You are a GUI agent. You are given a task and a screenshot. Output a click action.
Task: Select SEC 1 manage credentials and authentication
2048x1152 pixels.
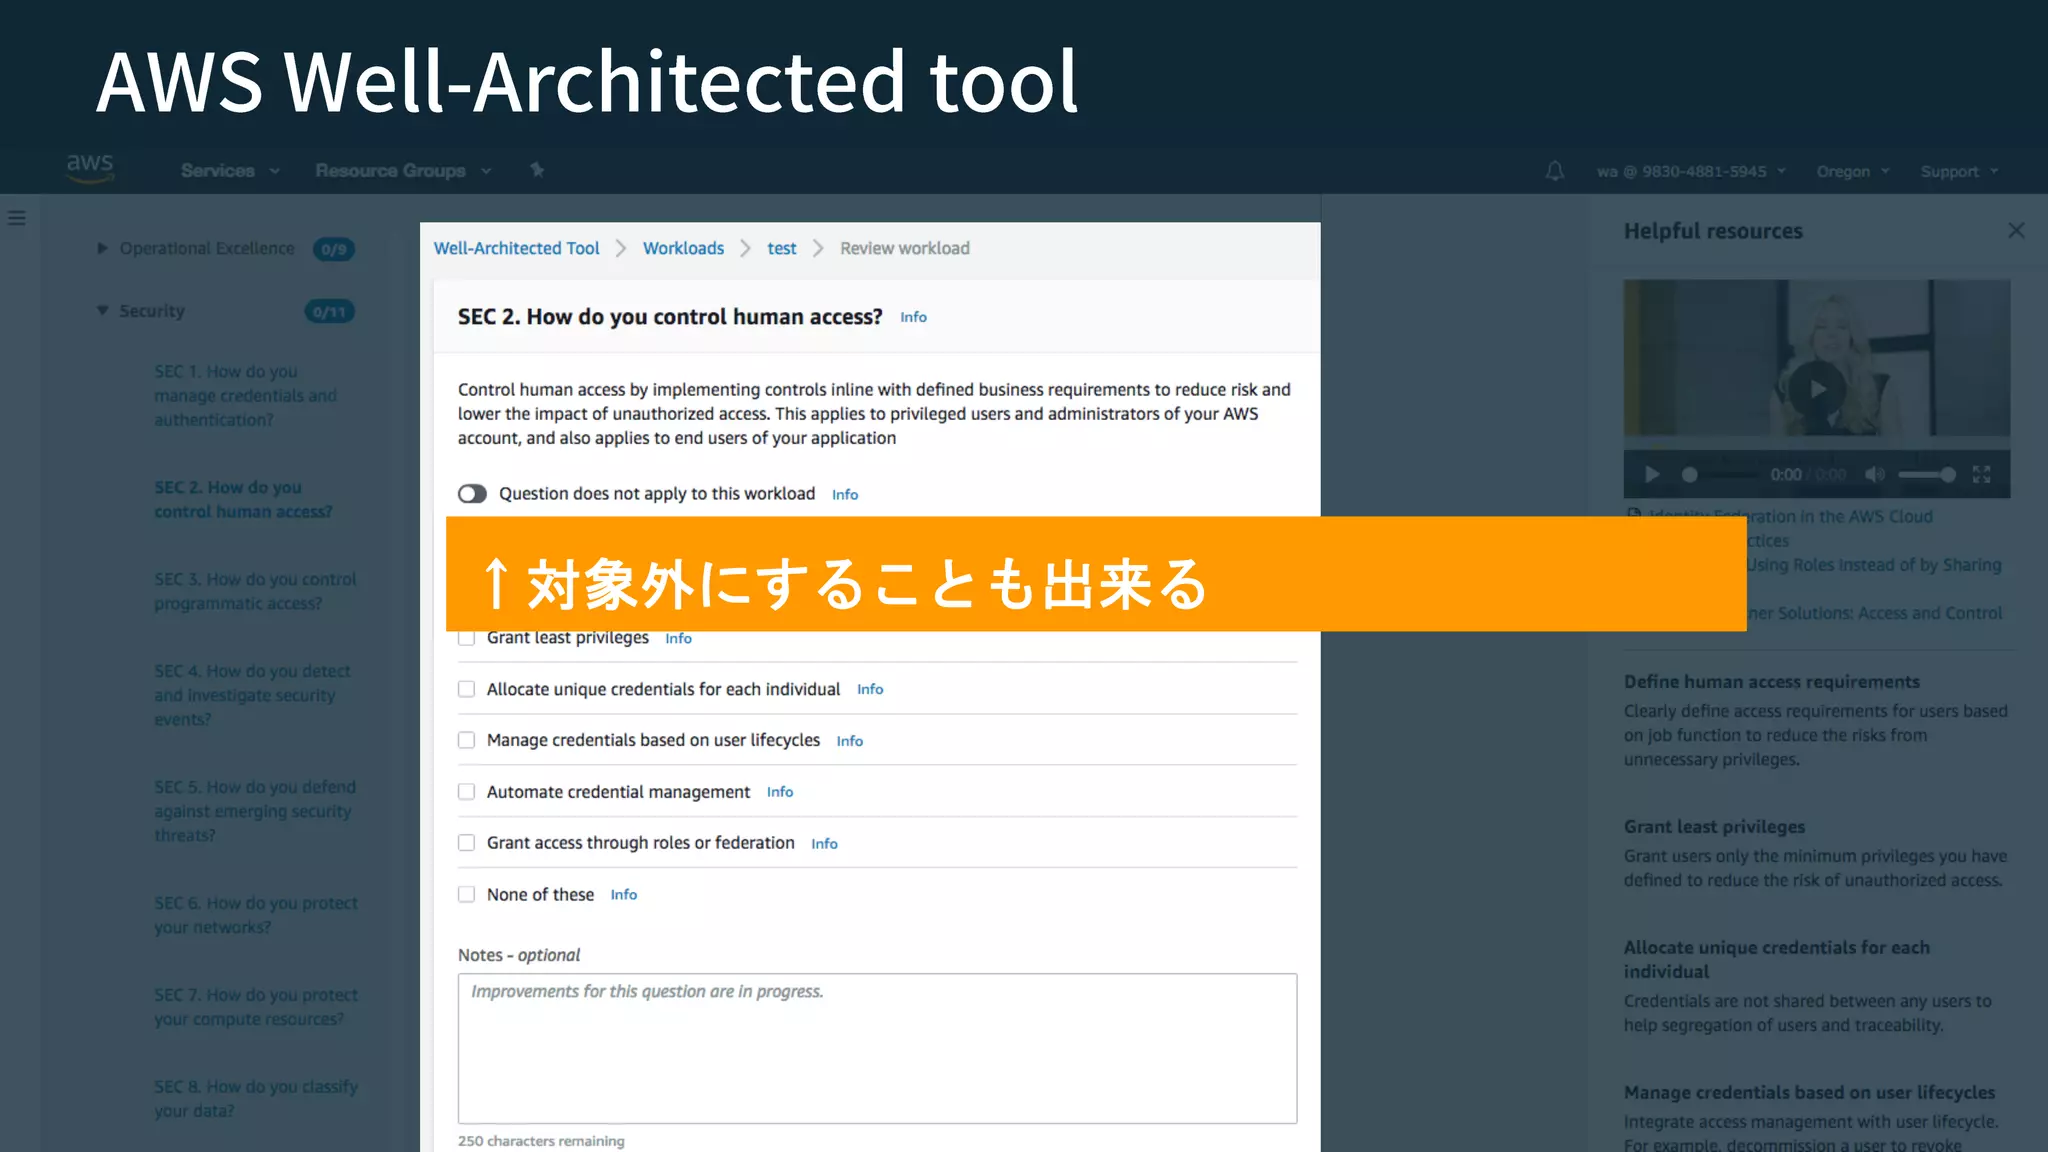click(x=246, y=395)
